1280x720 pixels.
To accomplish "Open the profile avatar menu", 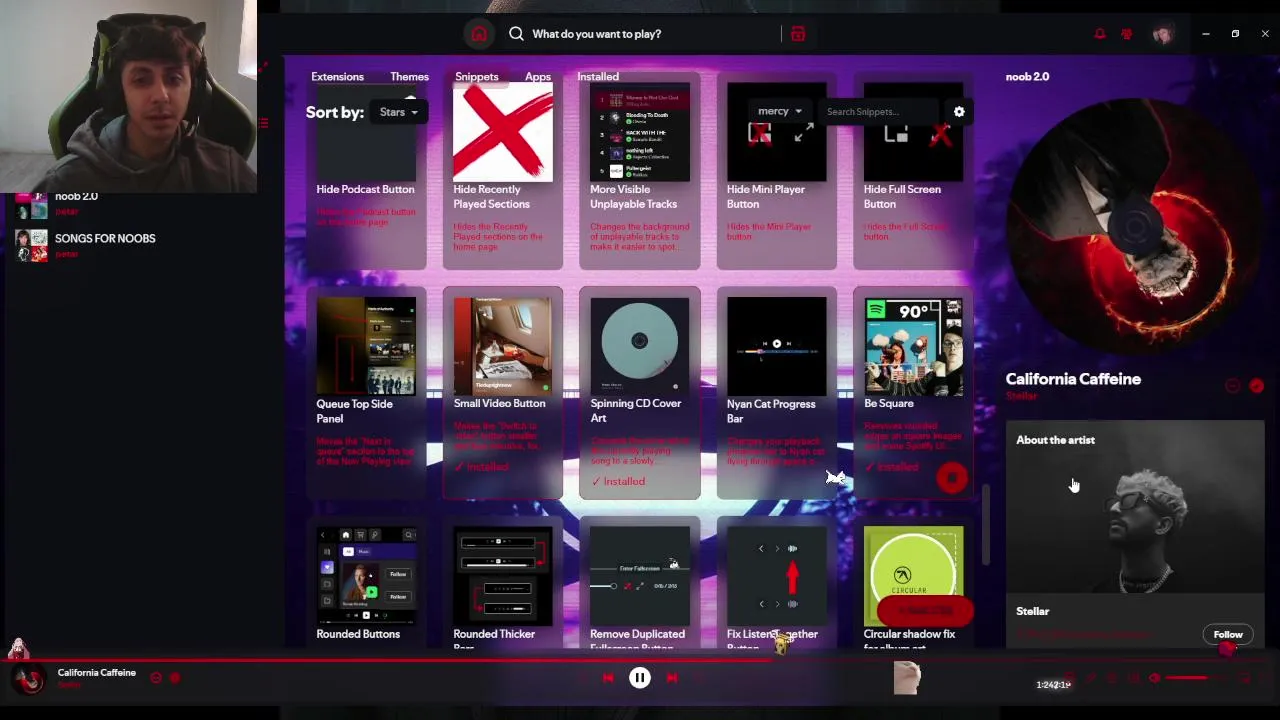I will click(1162, 34).
